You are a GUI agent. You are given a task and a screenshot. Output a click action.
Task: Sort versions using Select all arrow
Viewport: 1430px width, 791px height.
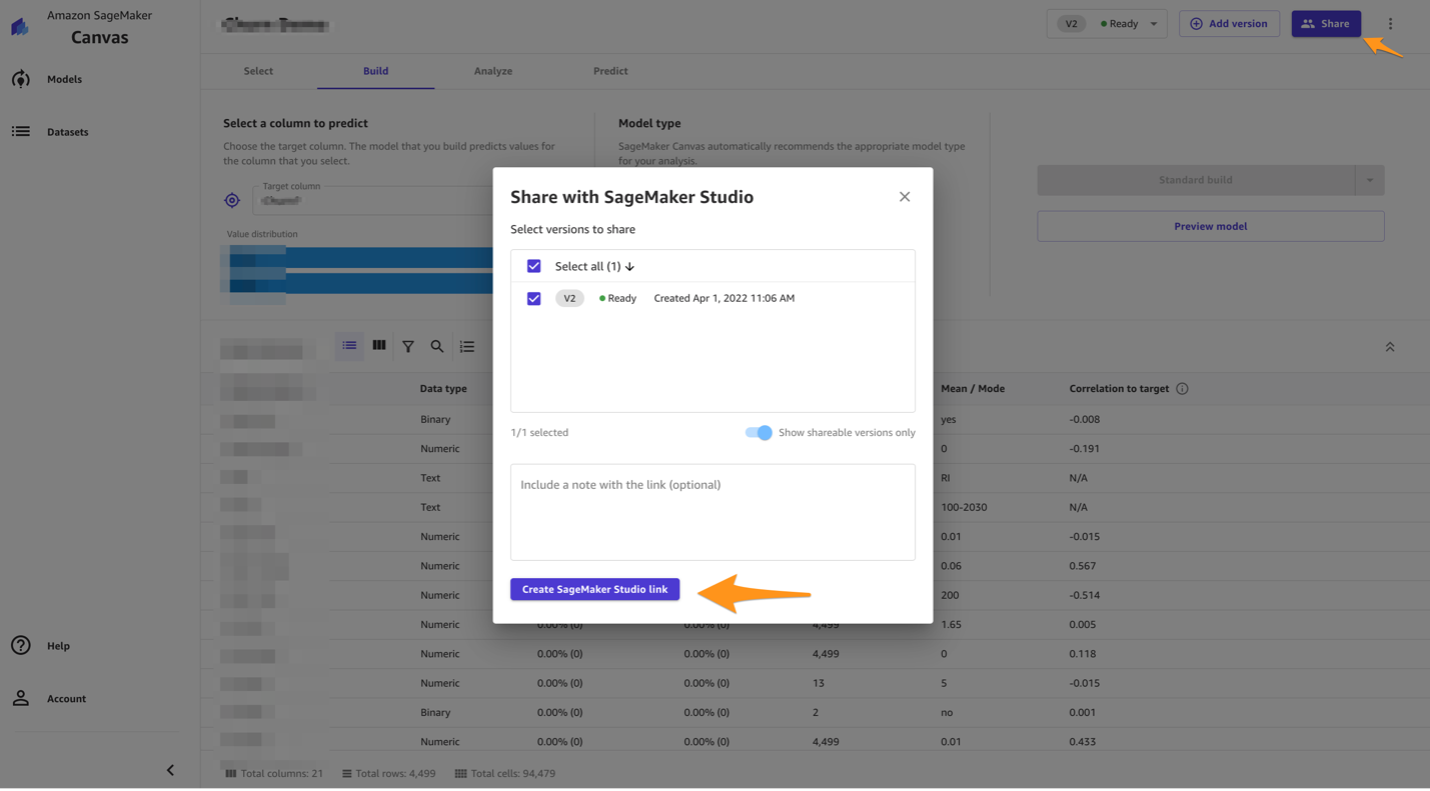pos(630,267)
